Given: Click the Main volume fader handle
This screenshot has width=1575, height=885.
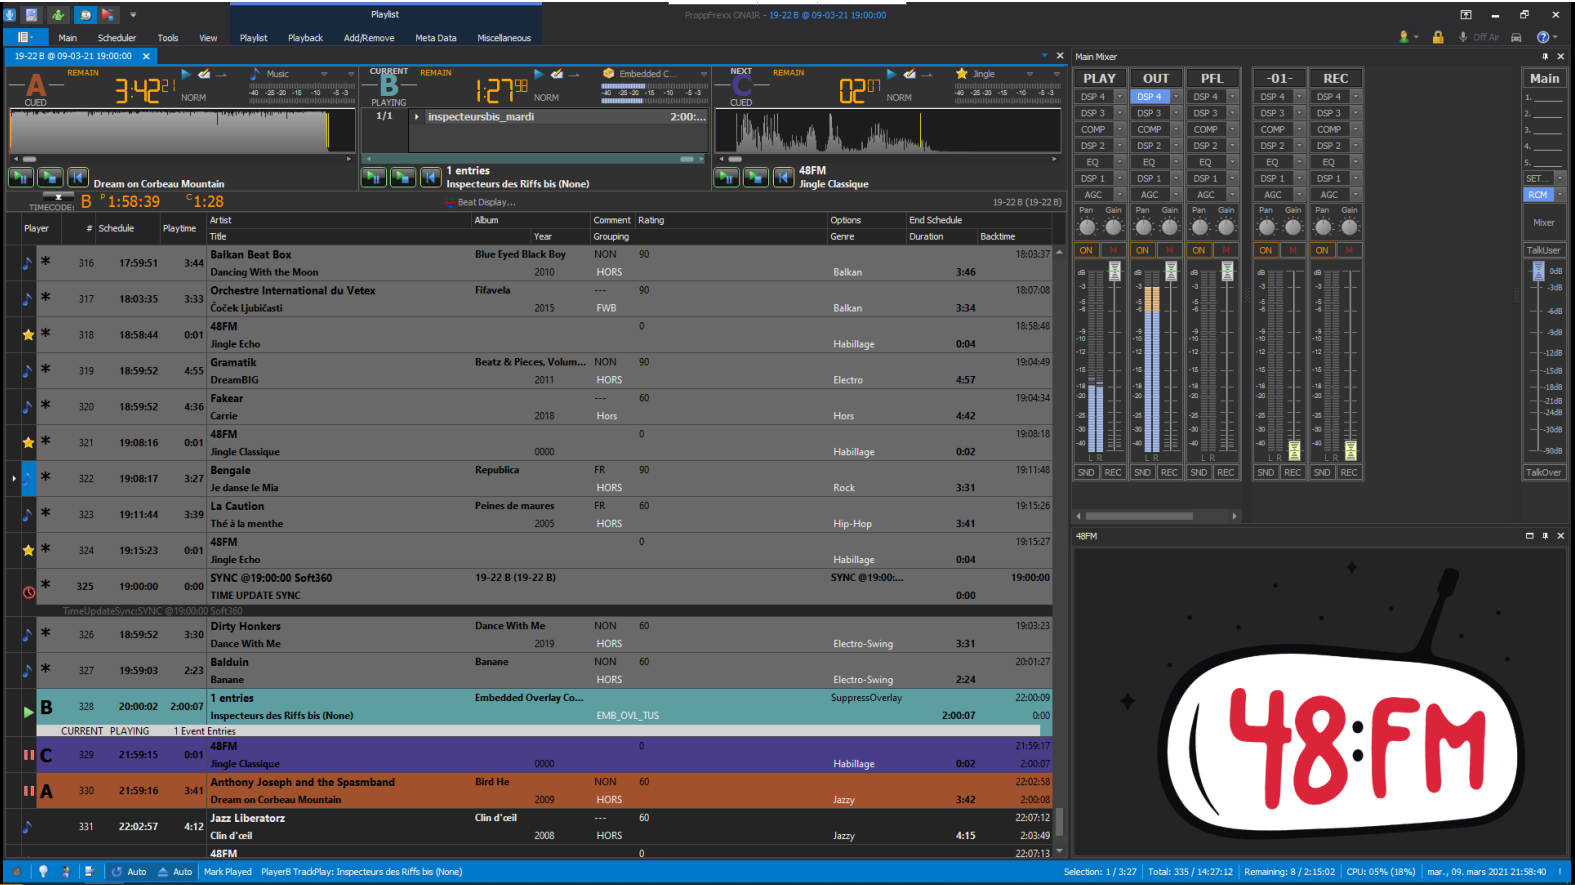Looking at the screenshot, I should pyautogui.click(x=1538, y=271).
